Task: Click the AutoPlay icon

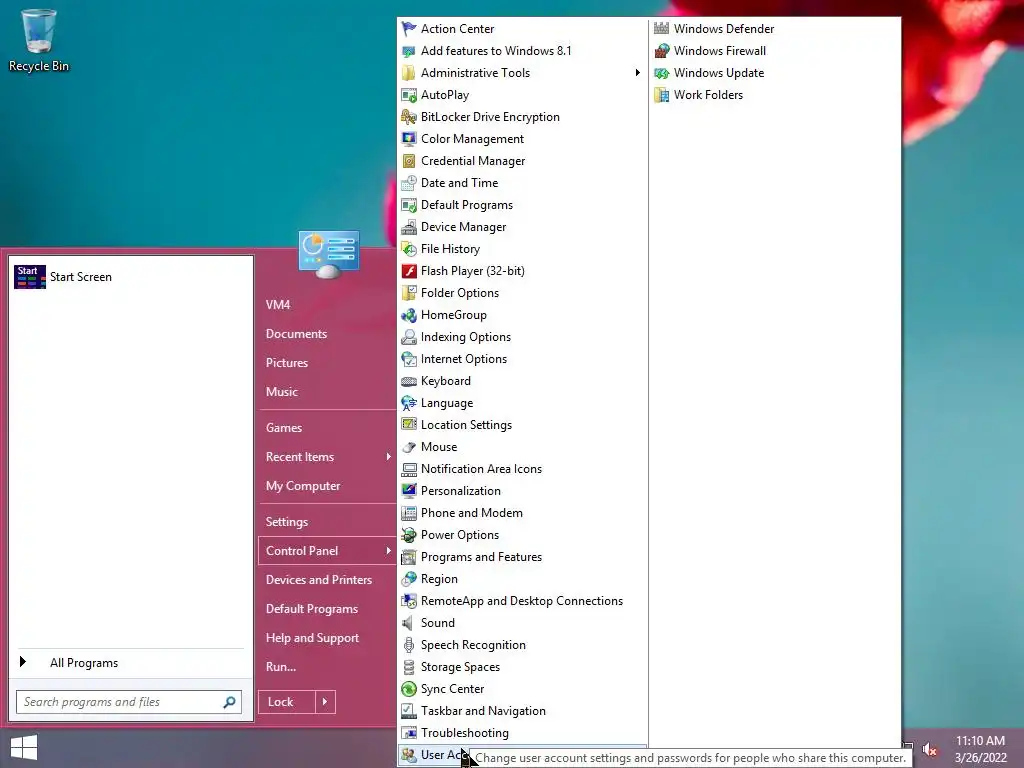Action: tap(409, 95)
